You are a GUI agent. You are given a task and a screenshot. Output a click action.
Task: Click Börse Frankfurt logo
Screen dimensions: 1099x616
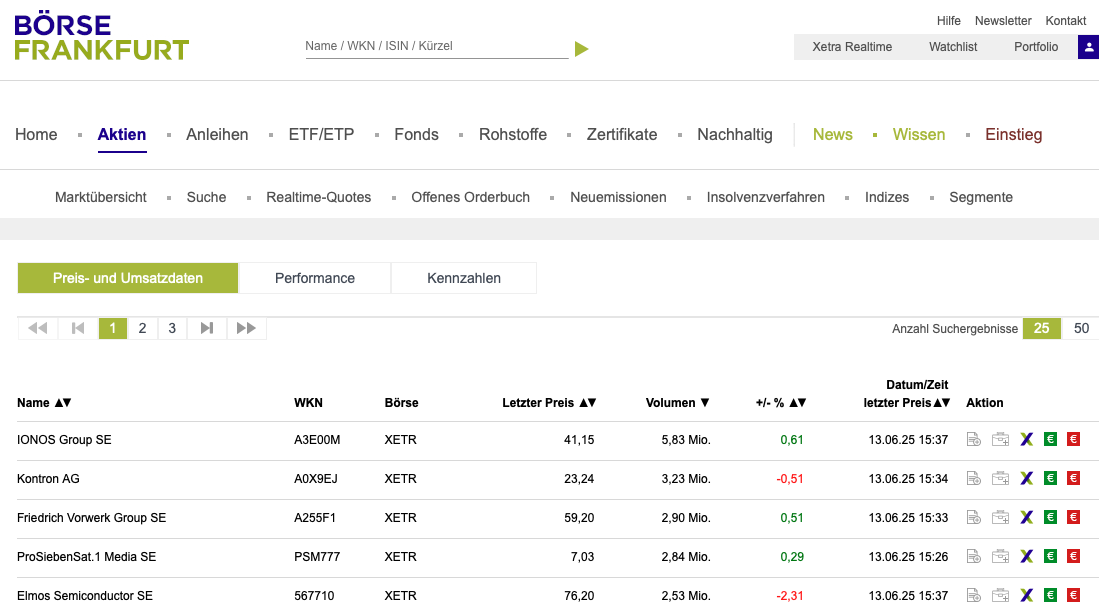[102, 36]
